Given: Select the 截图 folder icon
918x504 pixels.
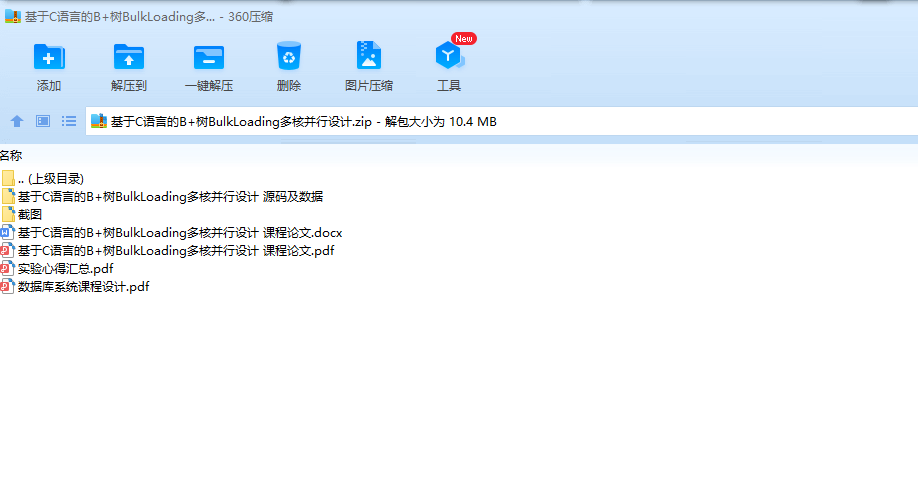Looking at the screenshot, I should click(8, 214).
